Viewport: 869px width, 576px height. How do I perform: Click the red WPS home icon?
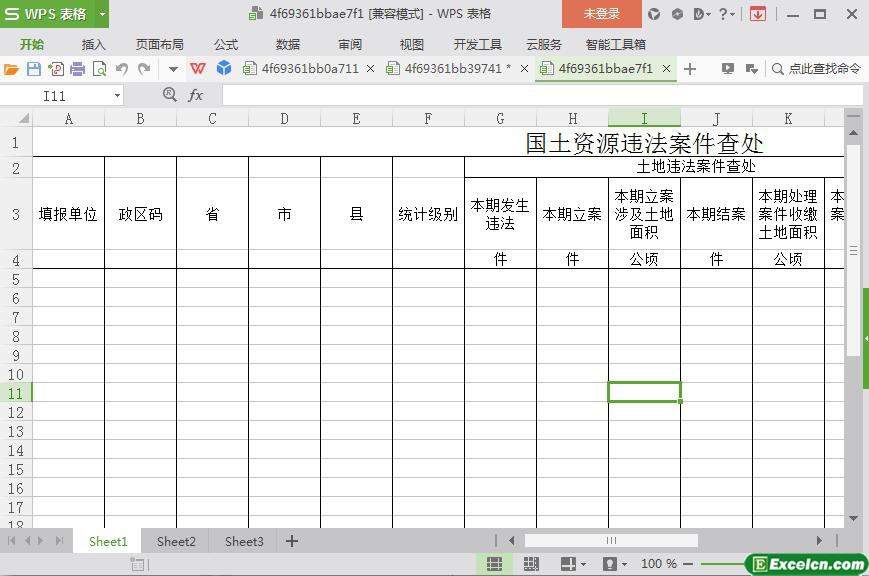tap(198, 69)
